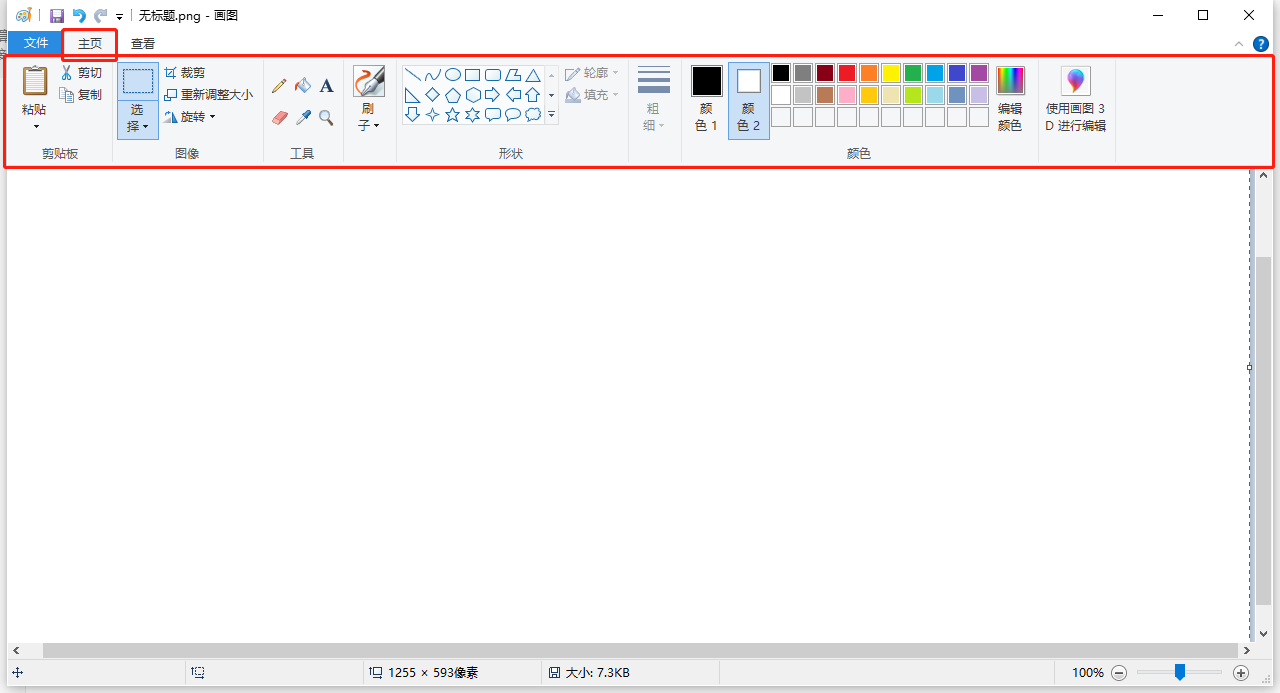This screenshot has width=1280, height=693.
Task: Click the 重新调整大小 button
Action: (x=208, y=95)
